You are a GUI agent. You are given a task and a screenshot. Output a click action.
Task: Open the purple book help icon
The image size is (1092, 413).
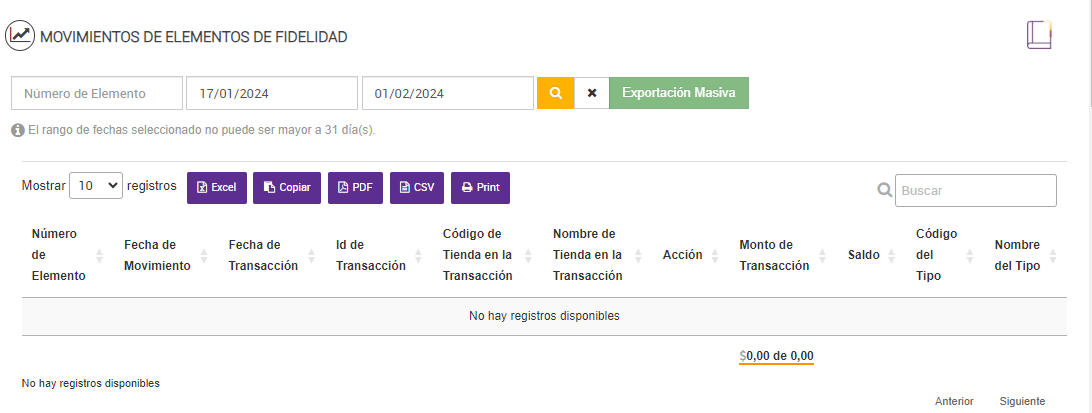[1038, 35]
